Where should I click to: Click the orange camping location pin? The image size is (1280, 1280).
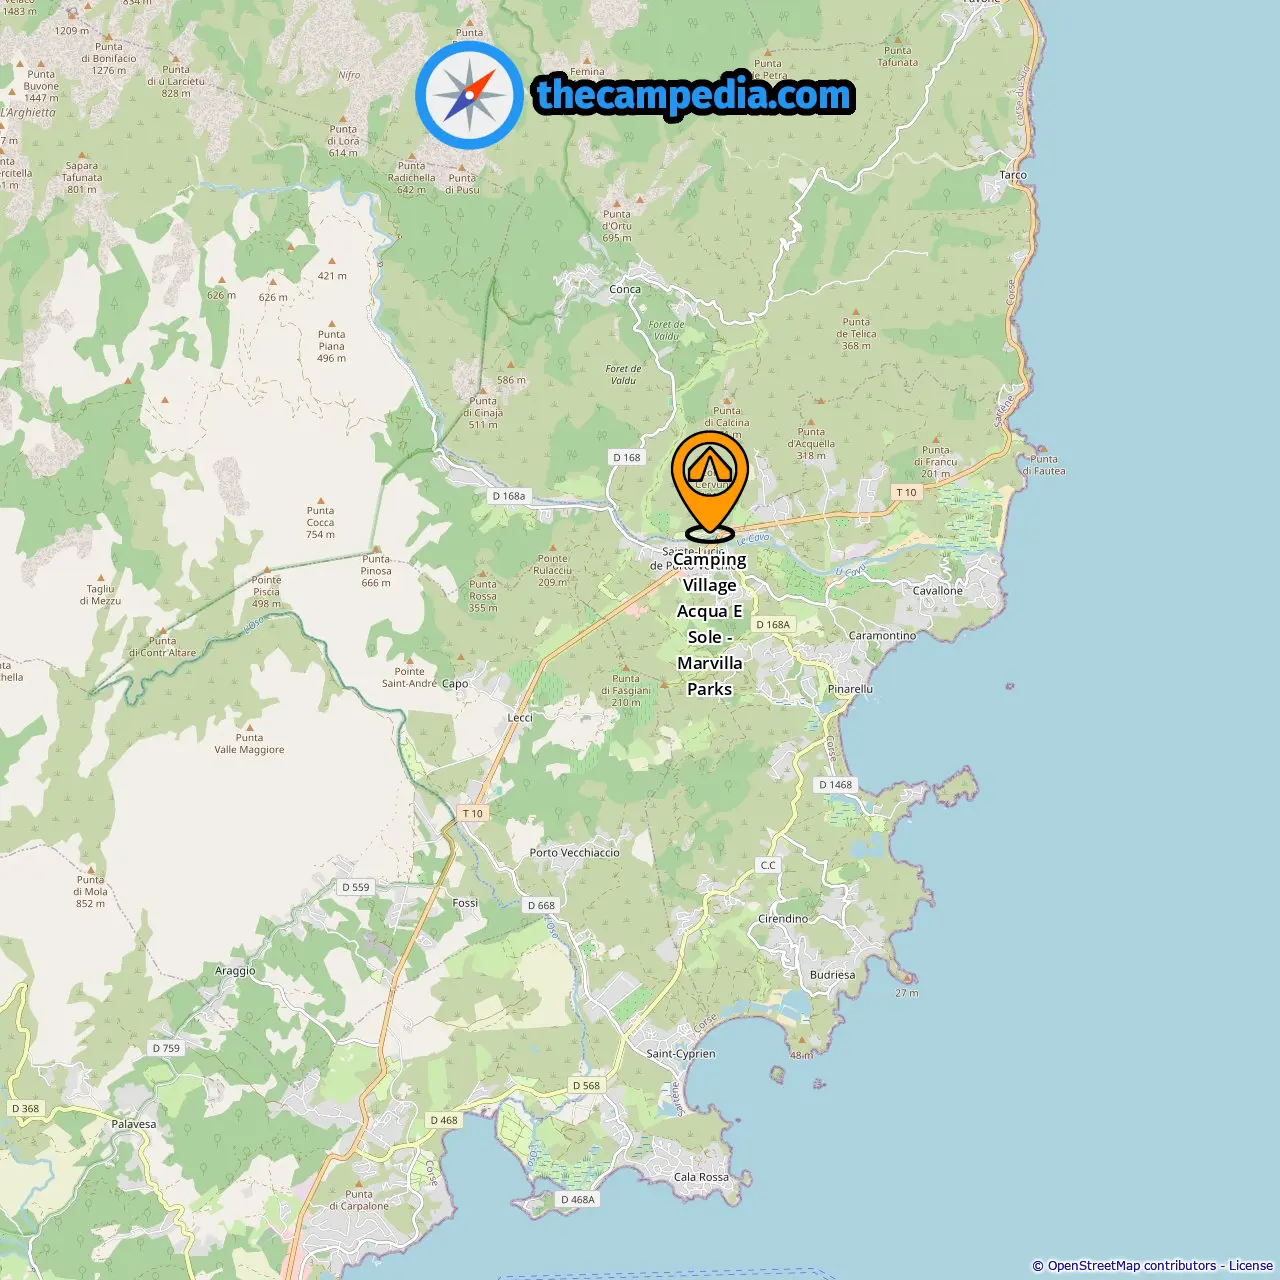pyautogui.click(x=710, y=486)
